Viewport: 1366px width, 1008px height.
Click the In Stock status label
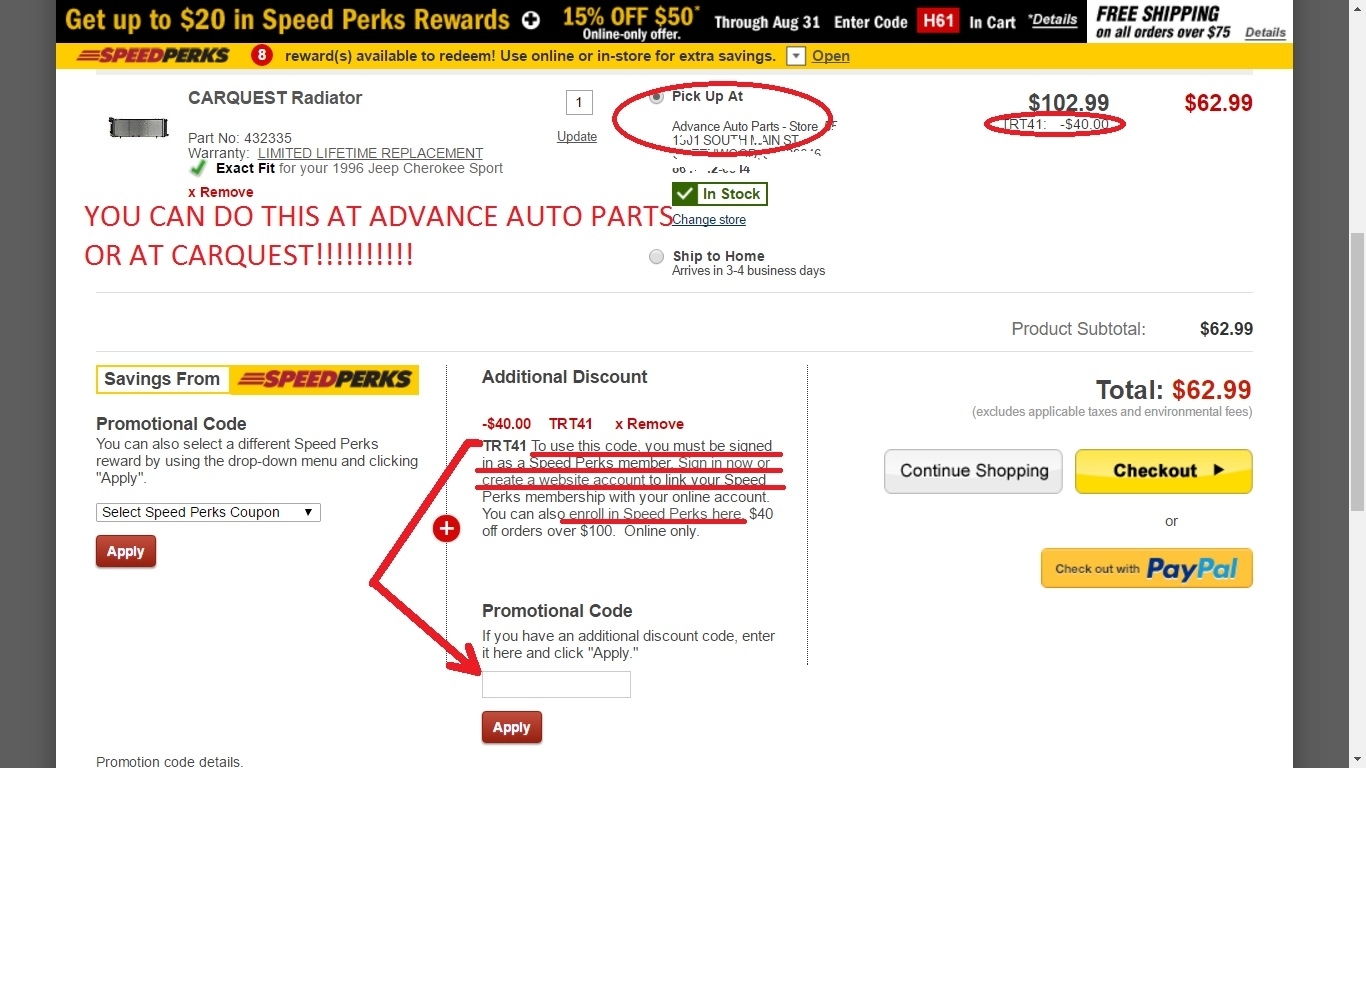[720, 194]
